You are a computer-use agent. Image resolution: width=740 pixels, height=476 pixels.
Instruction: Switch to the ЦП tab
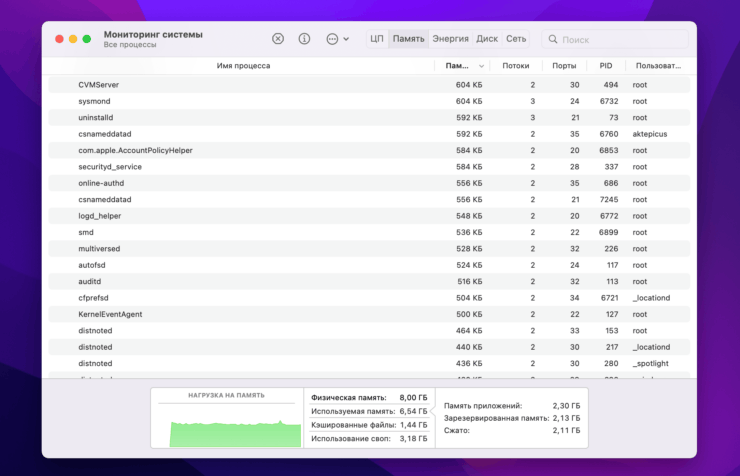click(376, 39)
